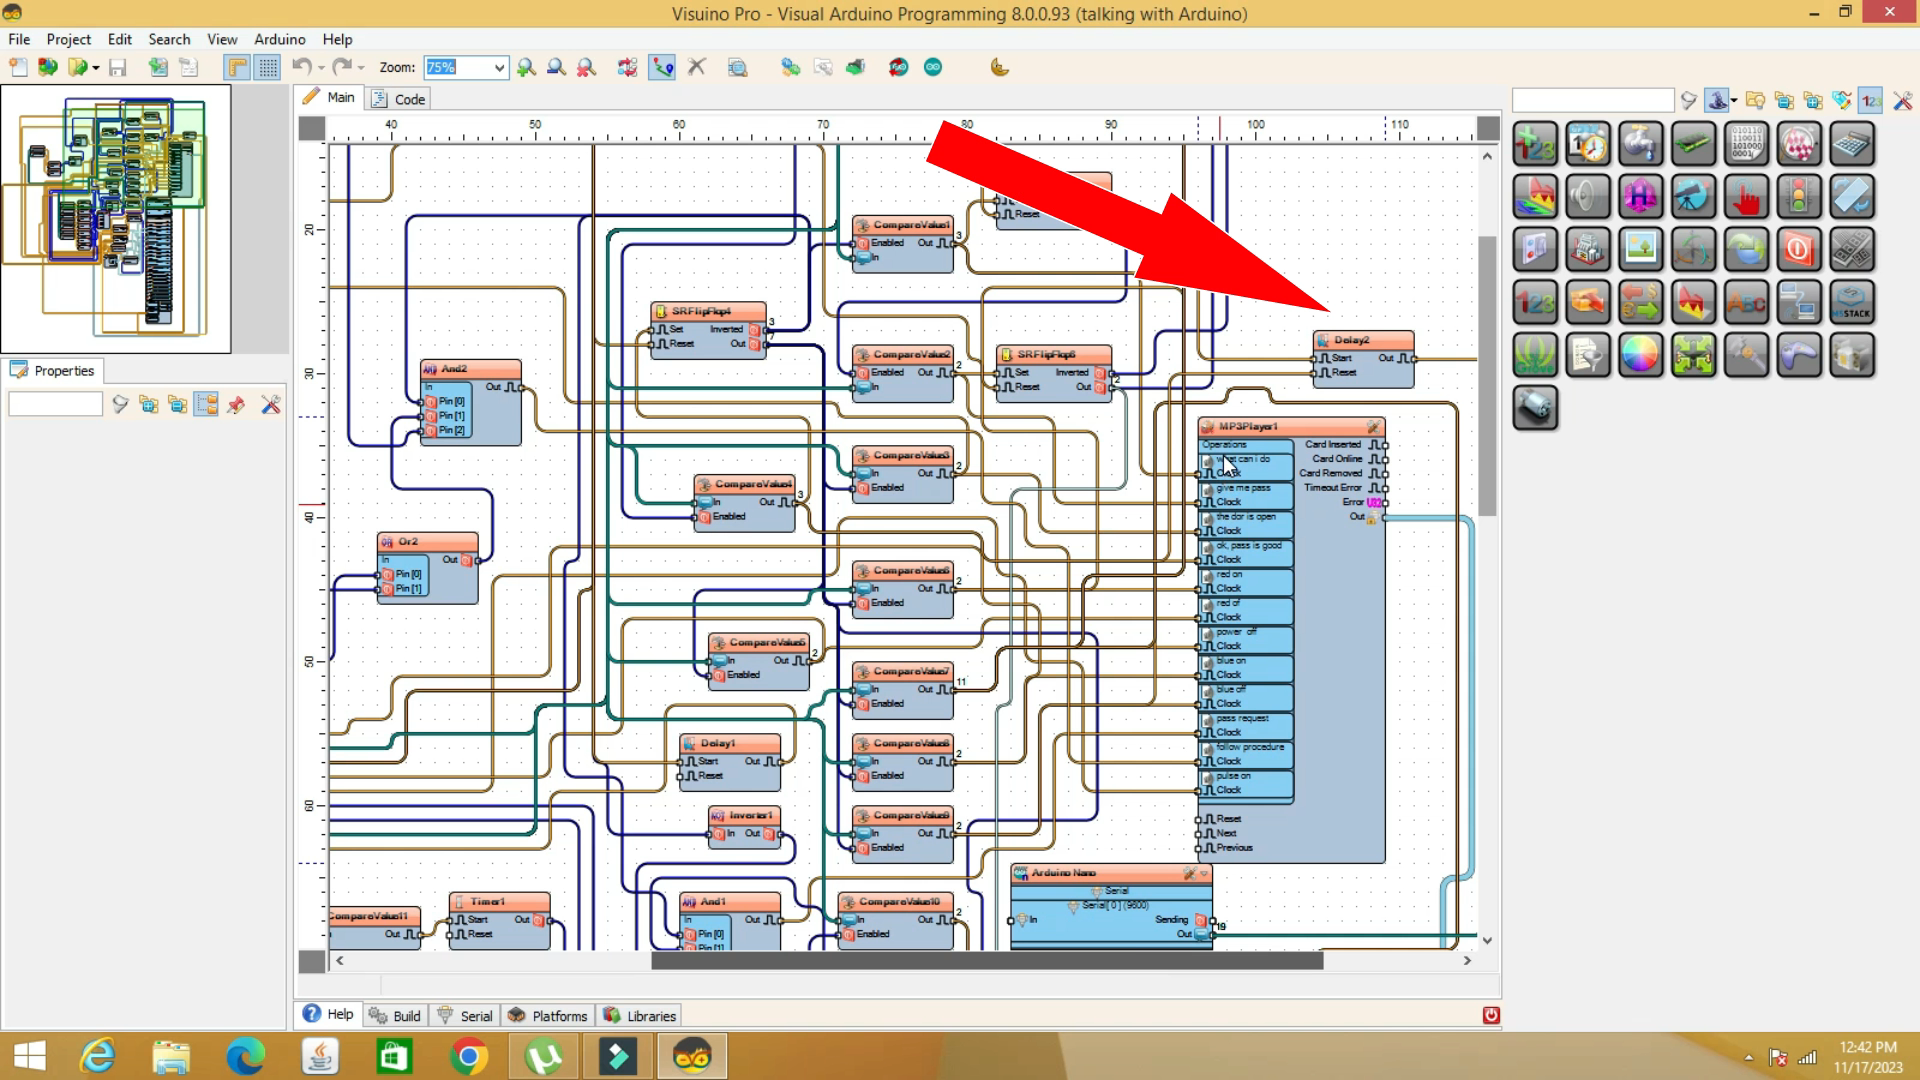Collapse all properties in Properties toolbar
Screen dimensions: 1920x1080
click(x=178, y=404)
